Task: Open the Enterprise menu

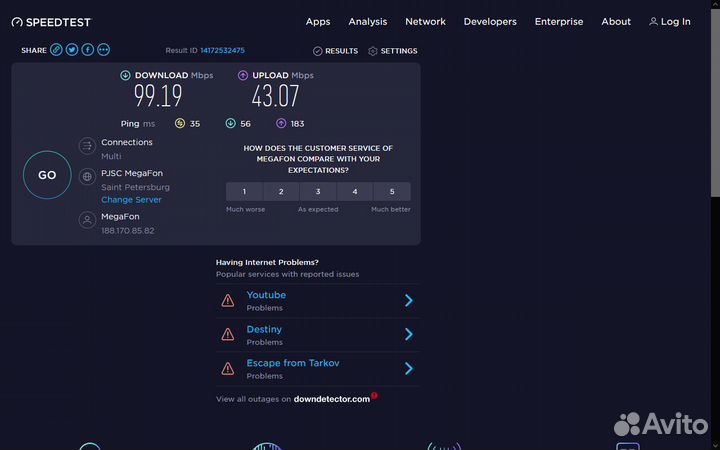Action: (559, 22)
